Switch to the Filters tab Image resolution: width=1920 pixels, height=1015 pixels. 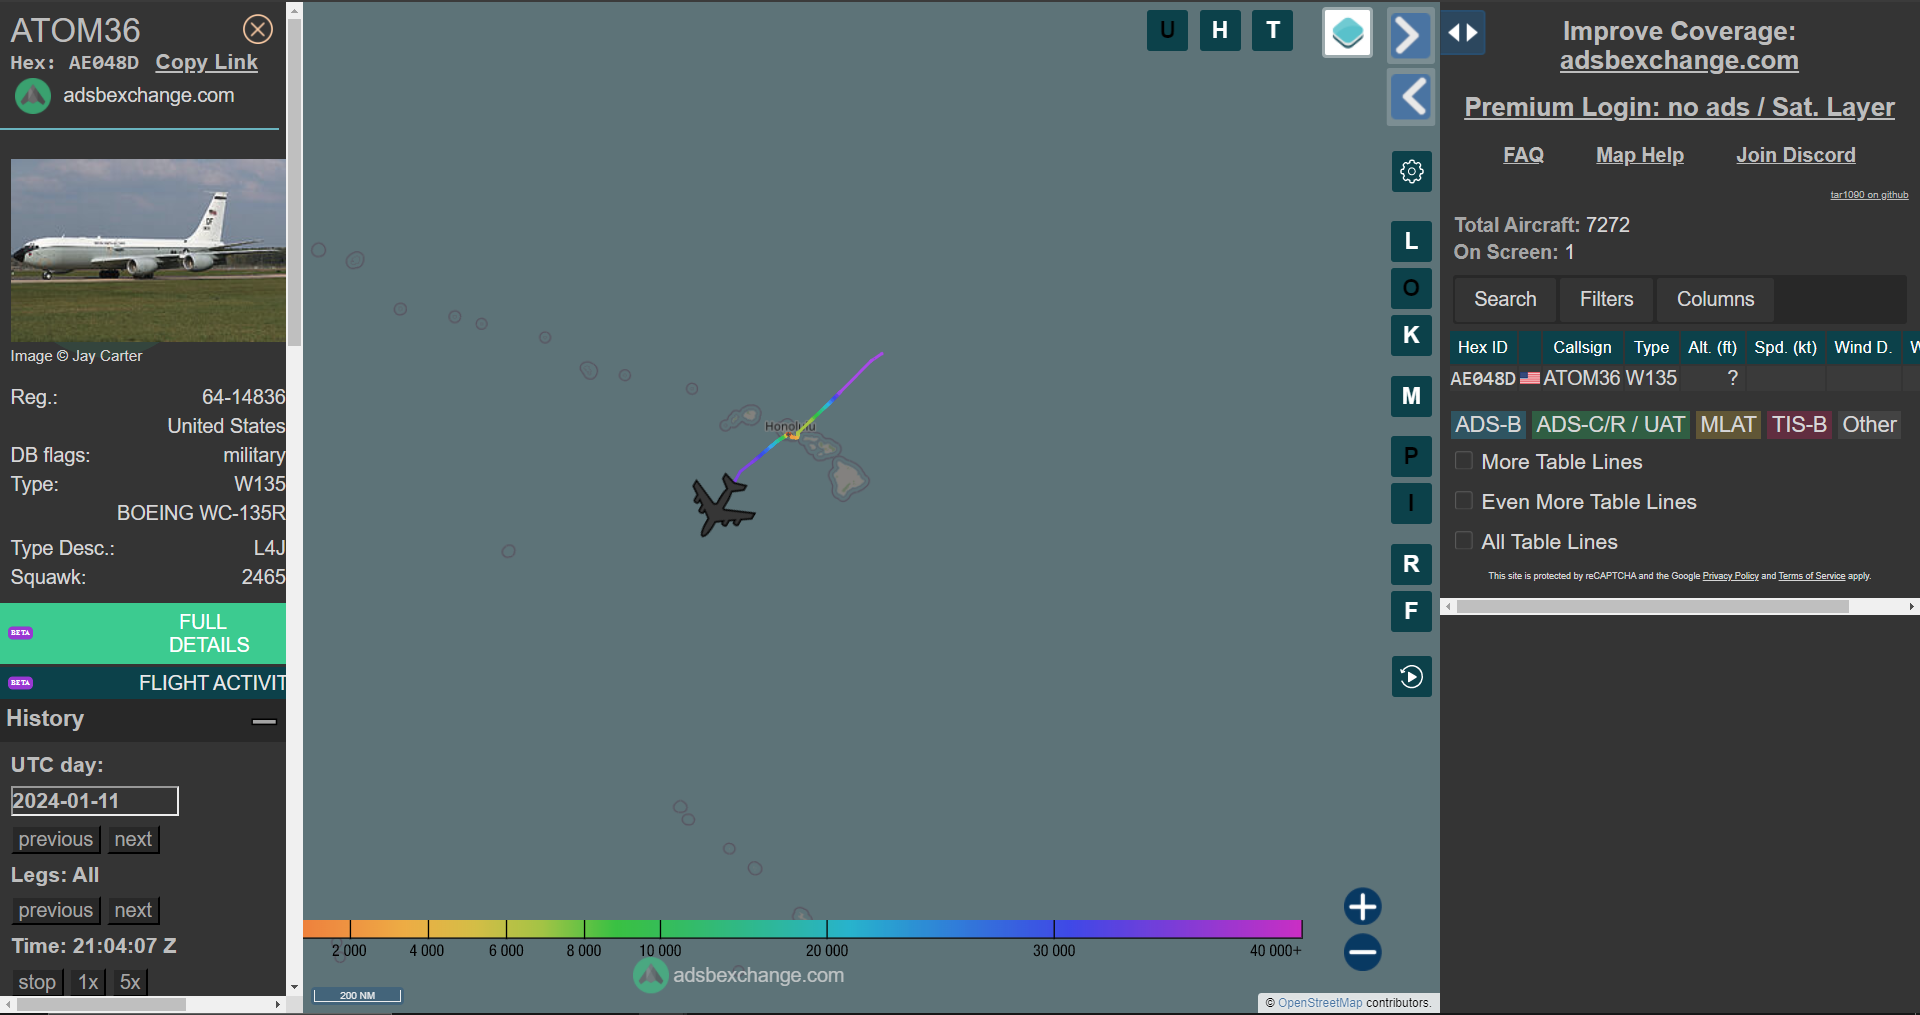[x=1606, y=299]
